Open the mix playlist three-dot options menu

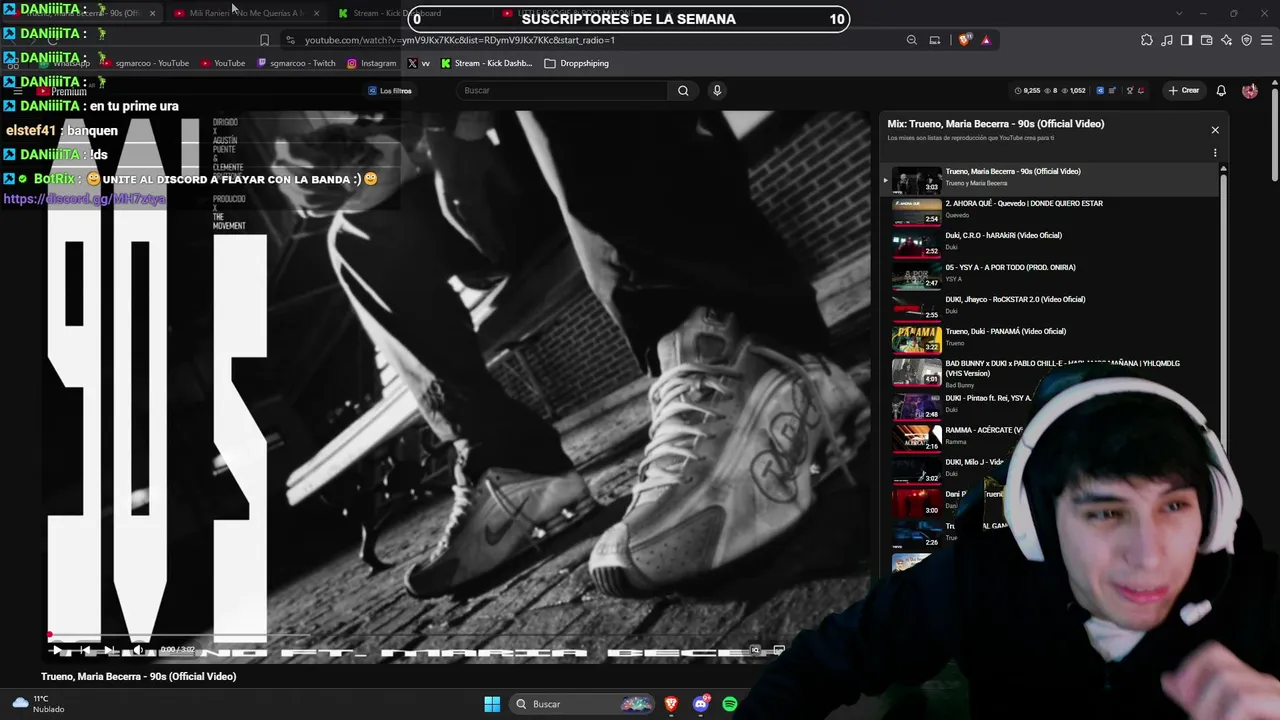tap(1215, 153)
